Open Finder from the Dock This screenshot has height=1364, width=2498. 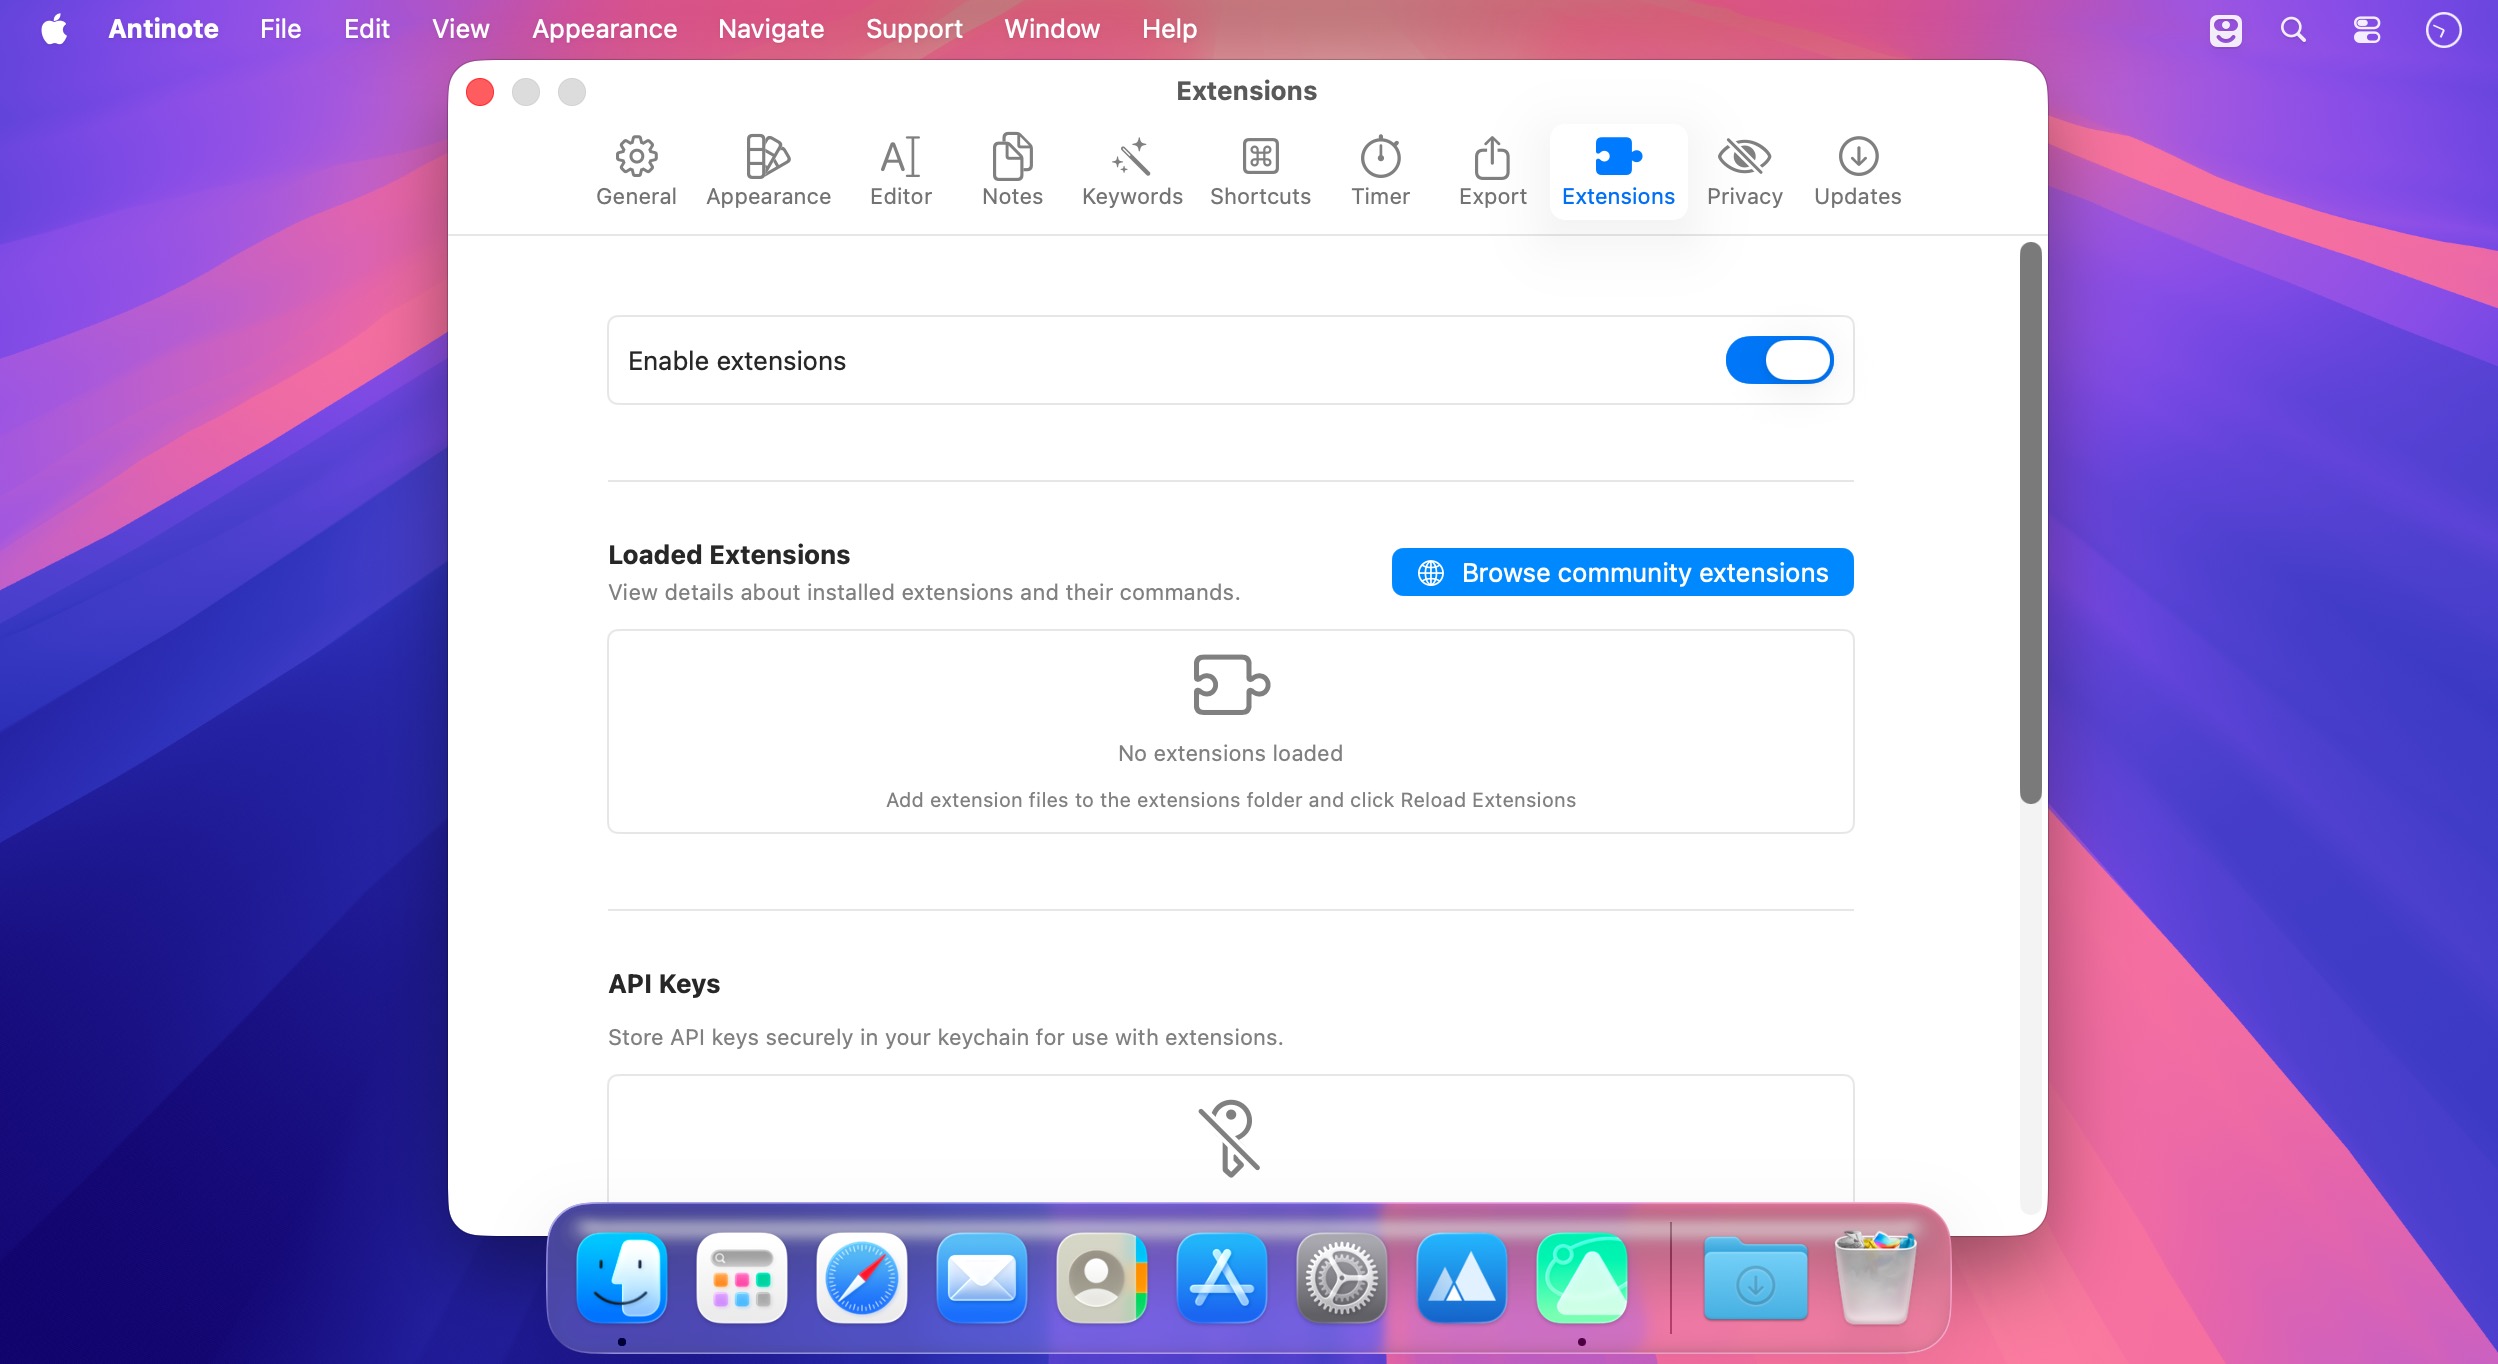point(622,1278)
